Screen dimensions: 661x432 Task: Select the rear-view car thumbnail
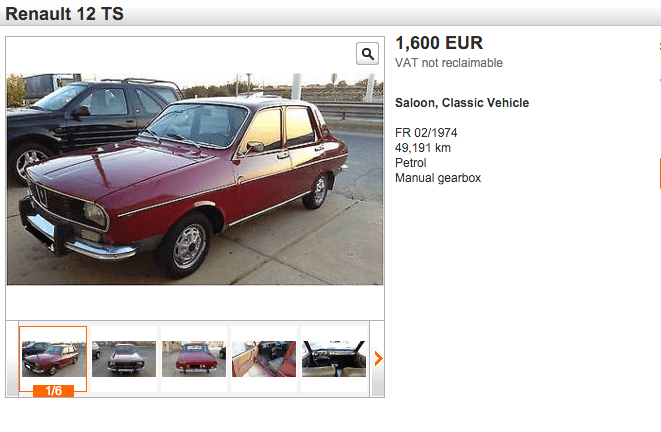[x=194, y=359]
